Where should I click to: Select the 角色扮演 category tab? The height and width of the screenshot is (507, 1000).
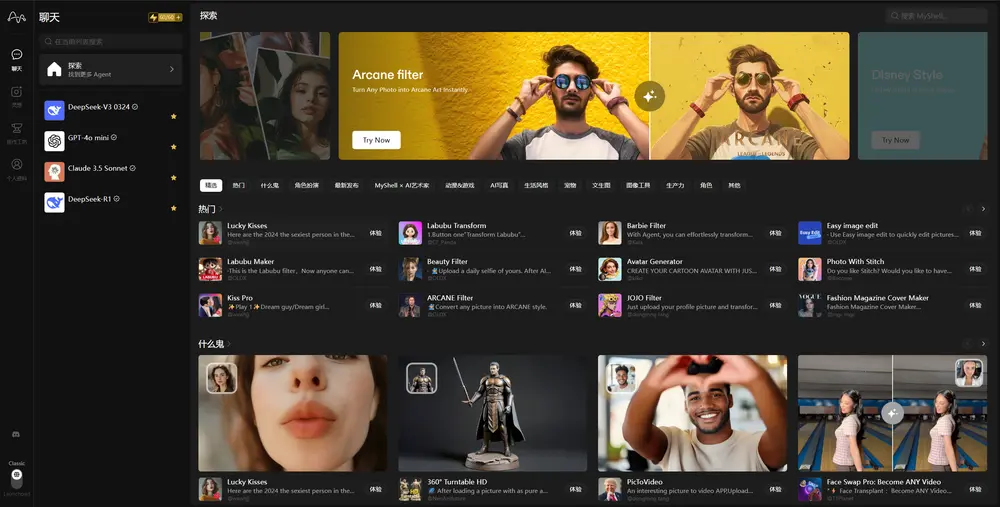[x=307, y=186]
